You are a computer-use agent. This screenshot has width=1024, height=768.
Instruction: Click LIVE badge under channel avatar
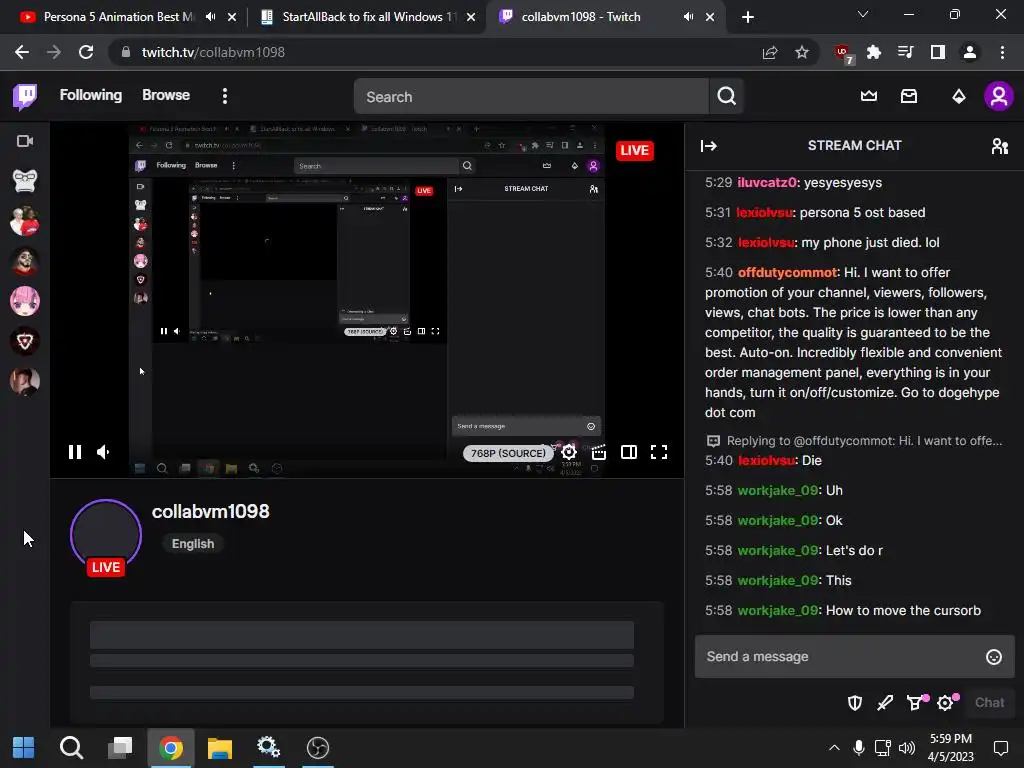pyautogui.click(x=106, y=567)
